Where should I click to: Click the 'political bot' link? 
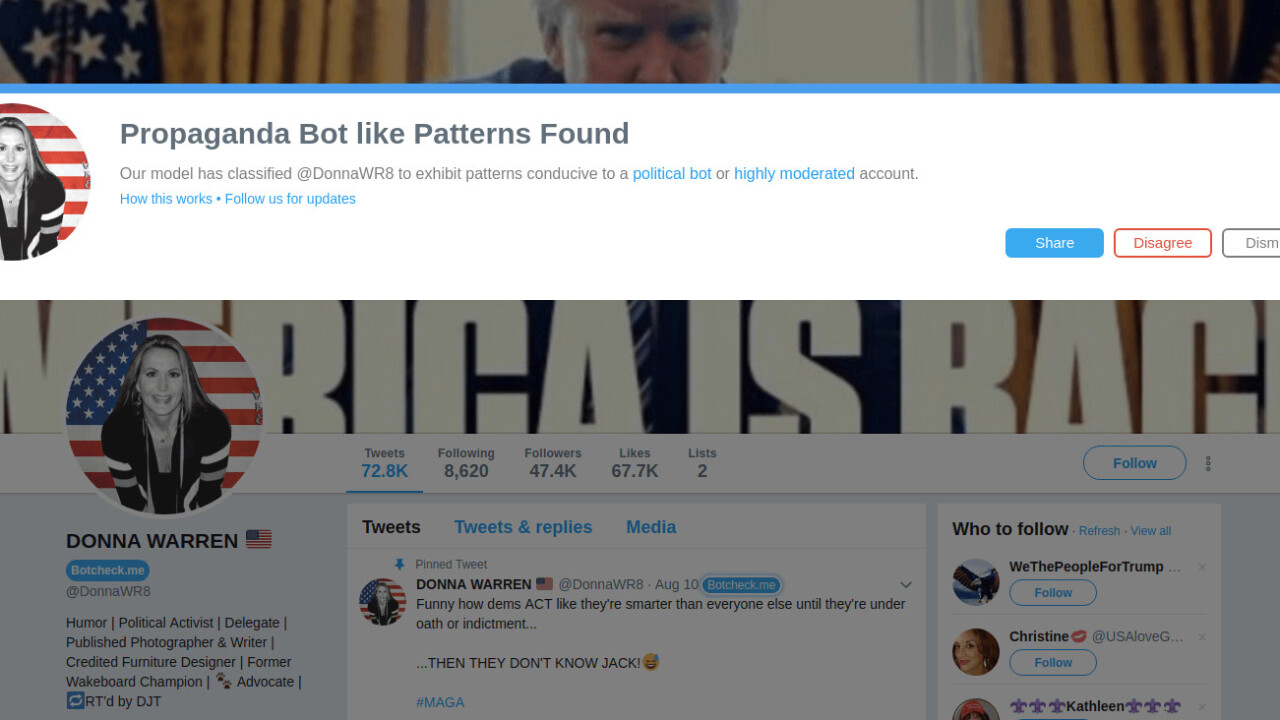click(672, 174)
